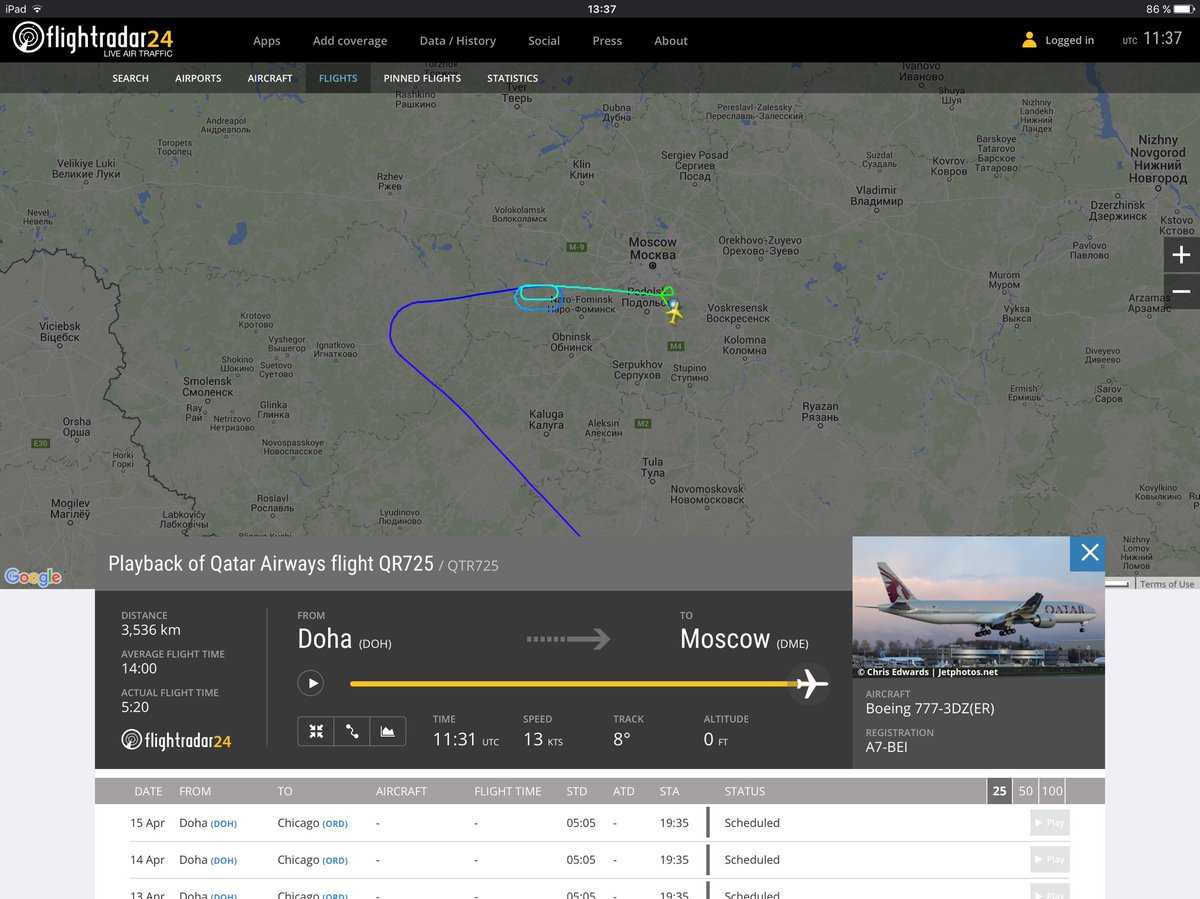The image size is (1200, 899).
Task: Follow the Doha (DOH) link for 15 Apr
Action: point(208,822)
